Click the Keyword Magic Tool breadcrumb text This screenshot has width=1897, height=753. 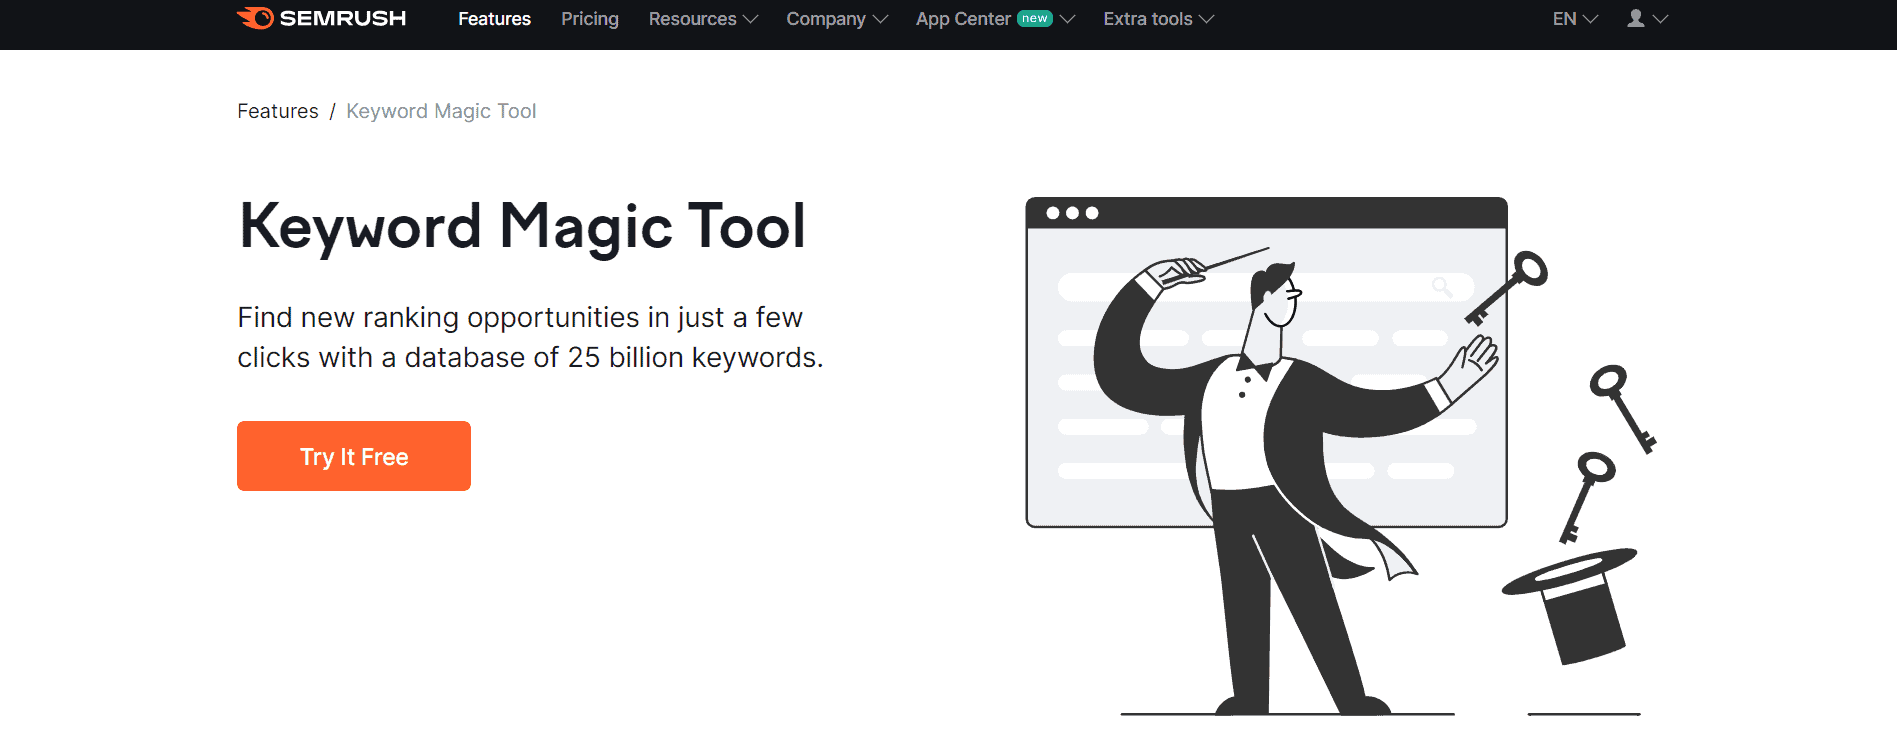441,111
